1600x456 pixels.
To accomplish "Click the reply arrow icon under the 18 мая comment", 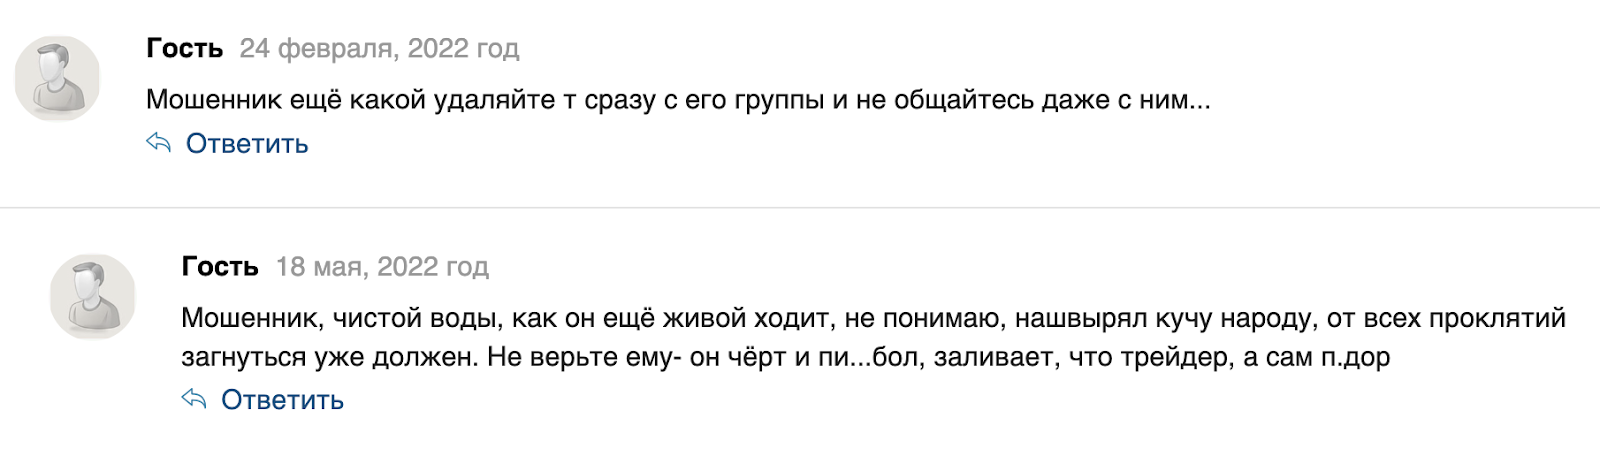I will (194, 399).
